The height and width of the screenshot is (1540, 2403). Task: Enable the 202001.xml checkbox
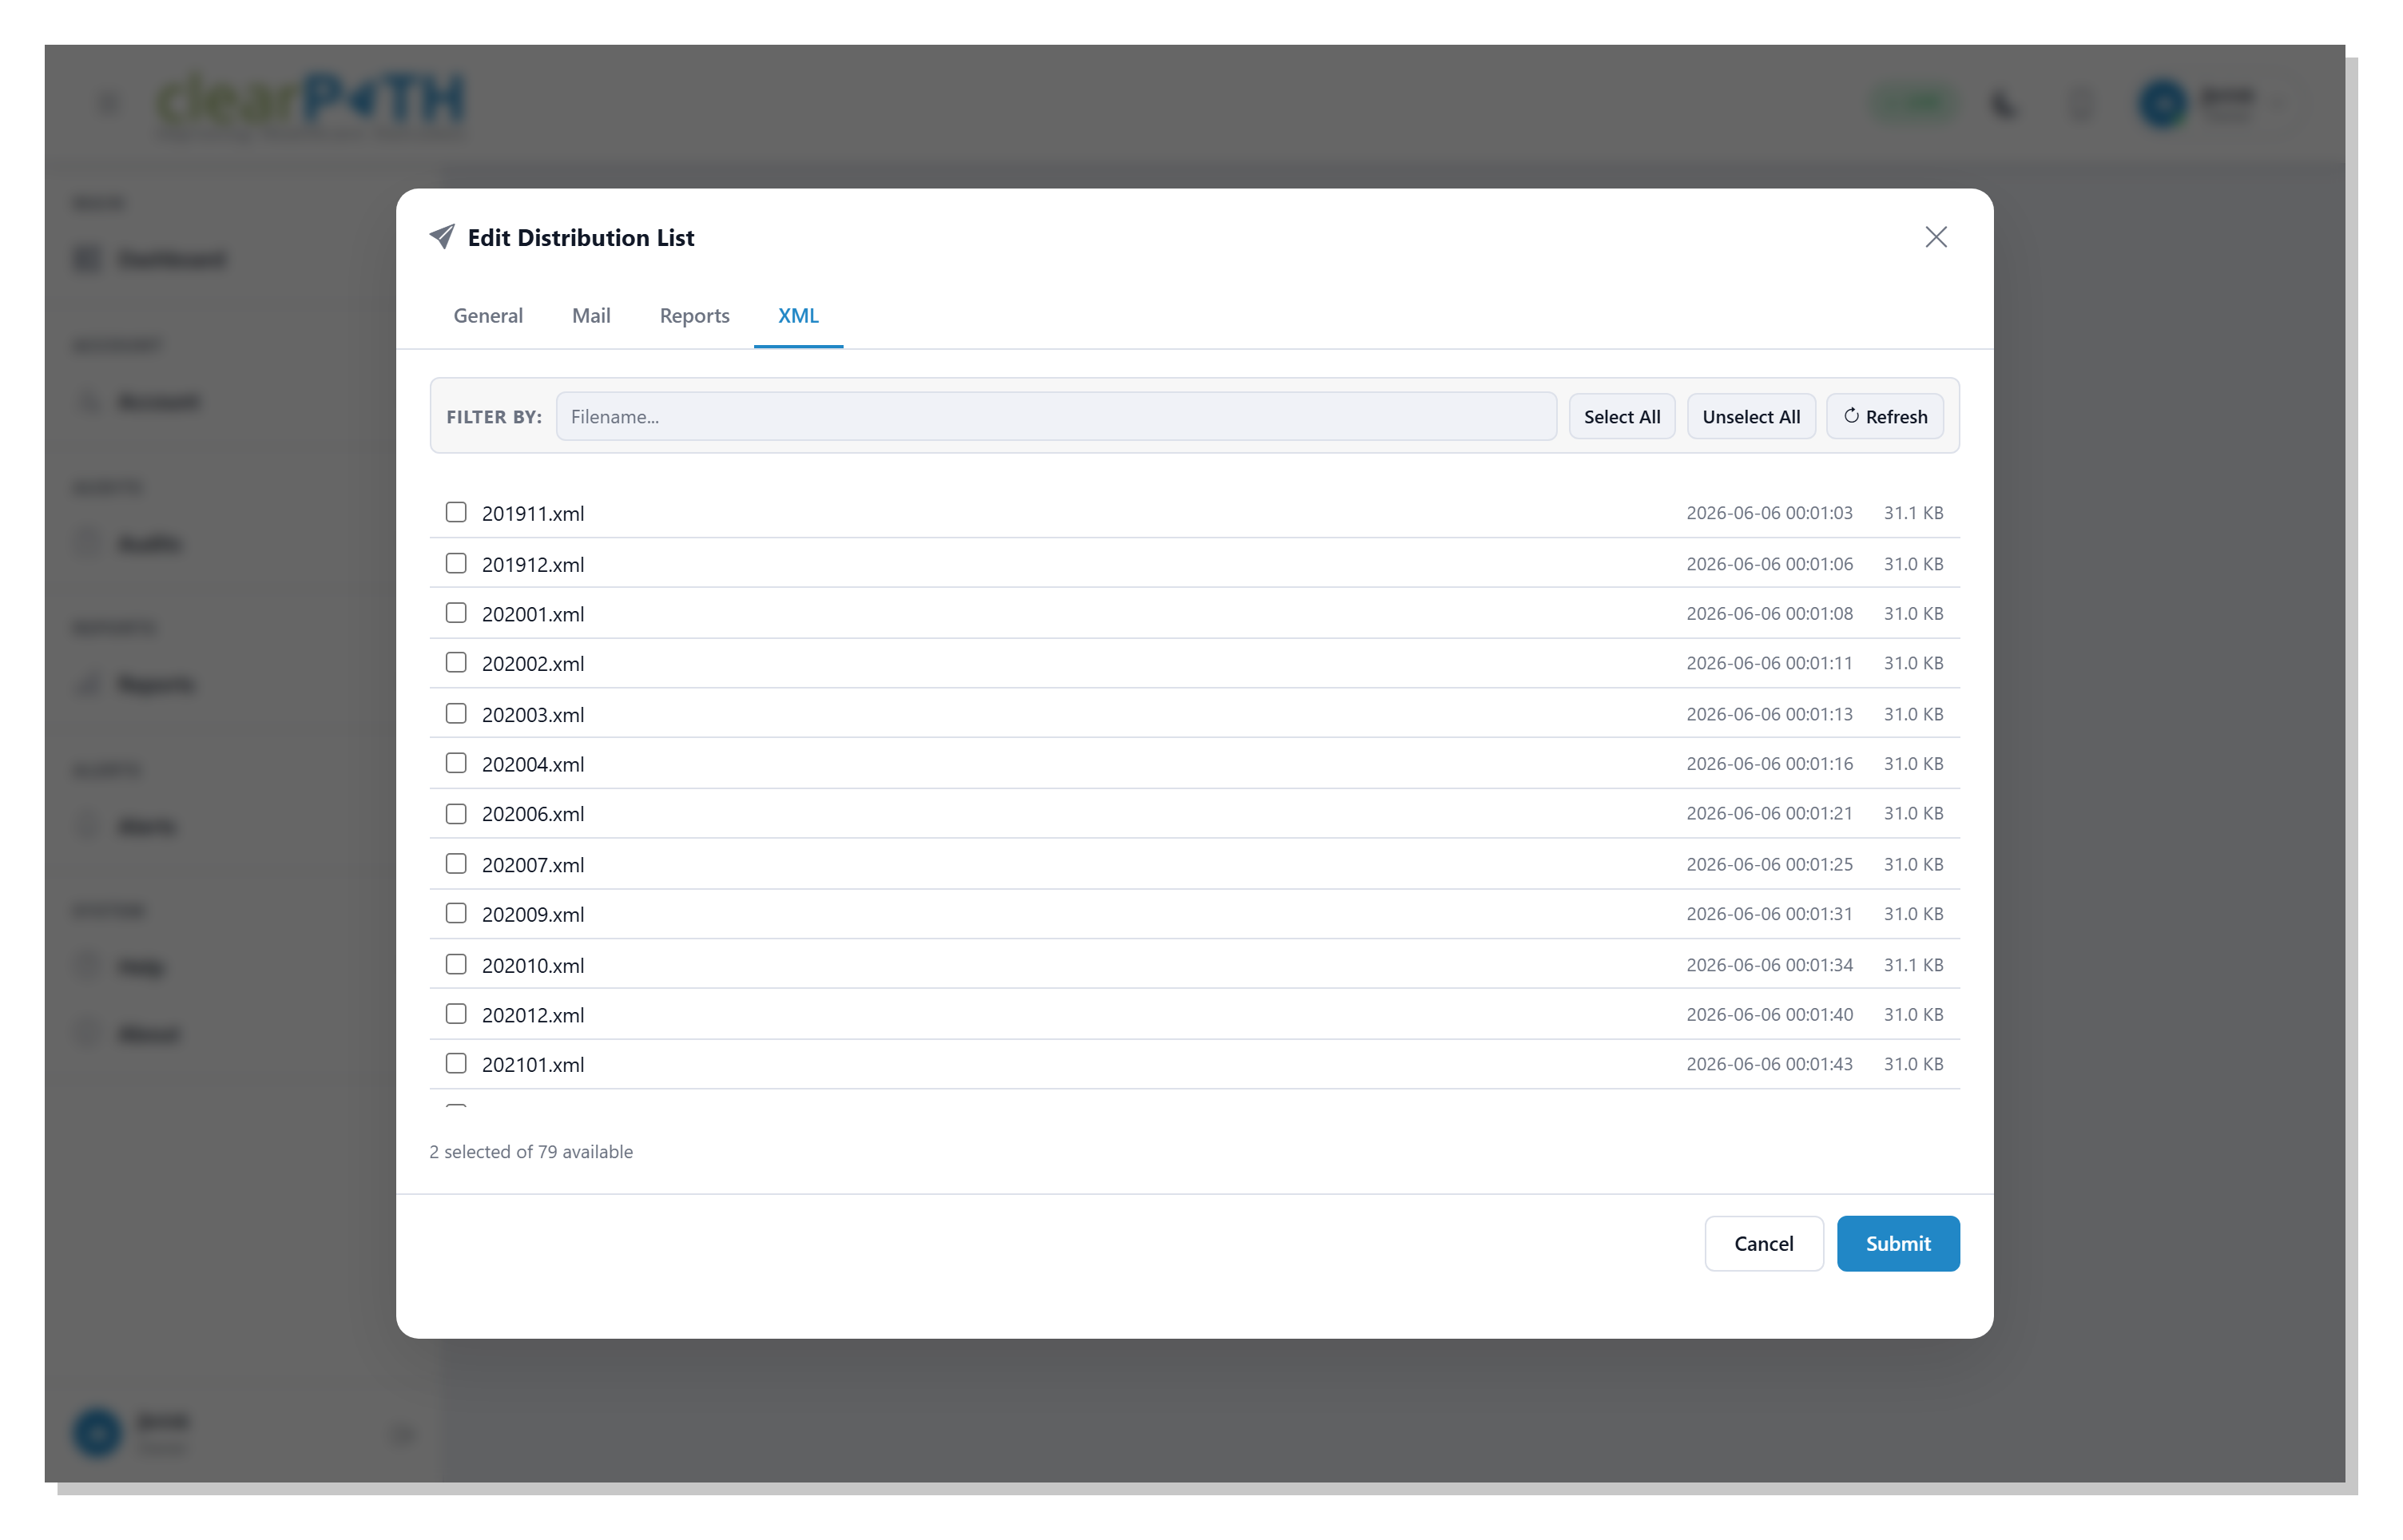[x=456, y=613]
